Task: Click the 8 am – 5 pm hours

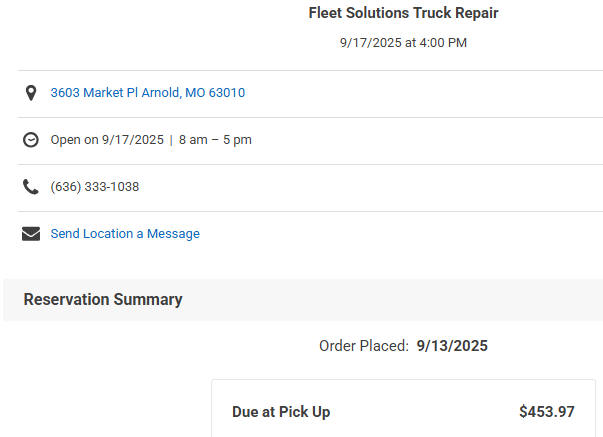Action: (x=215, y=140)
